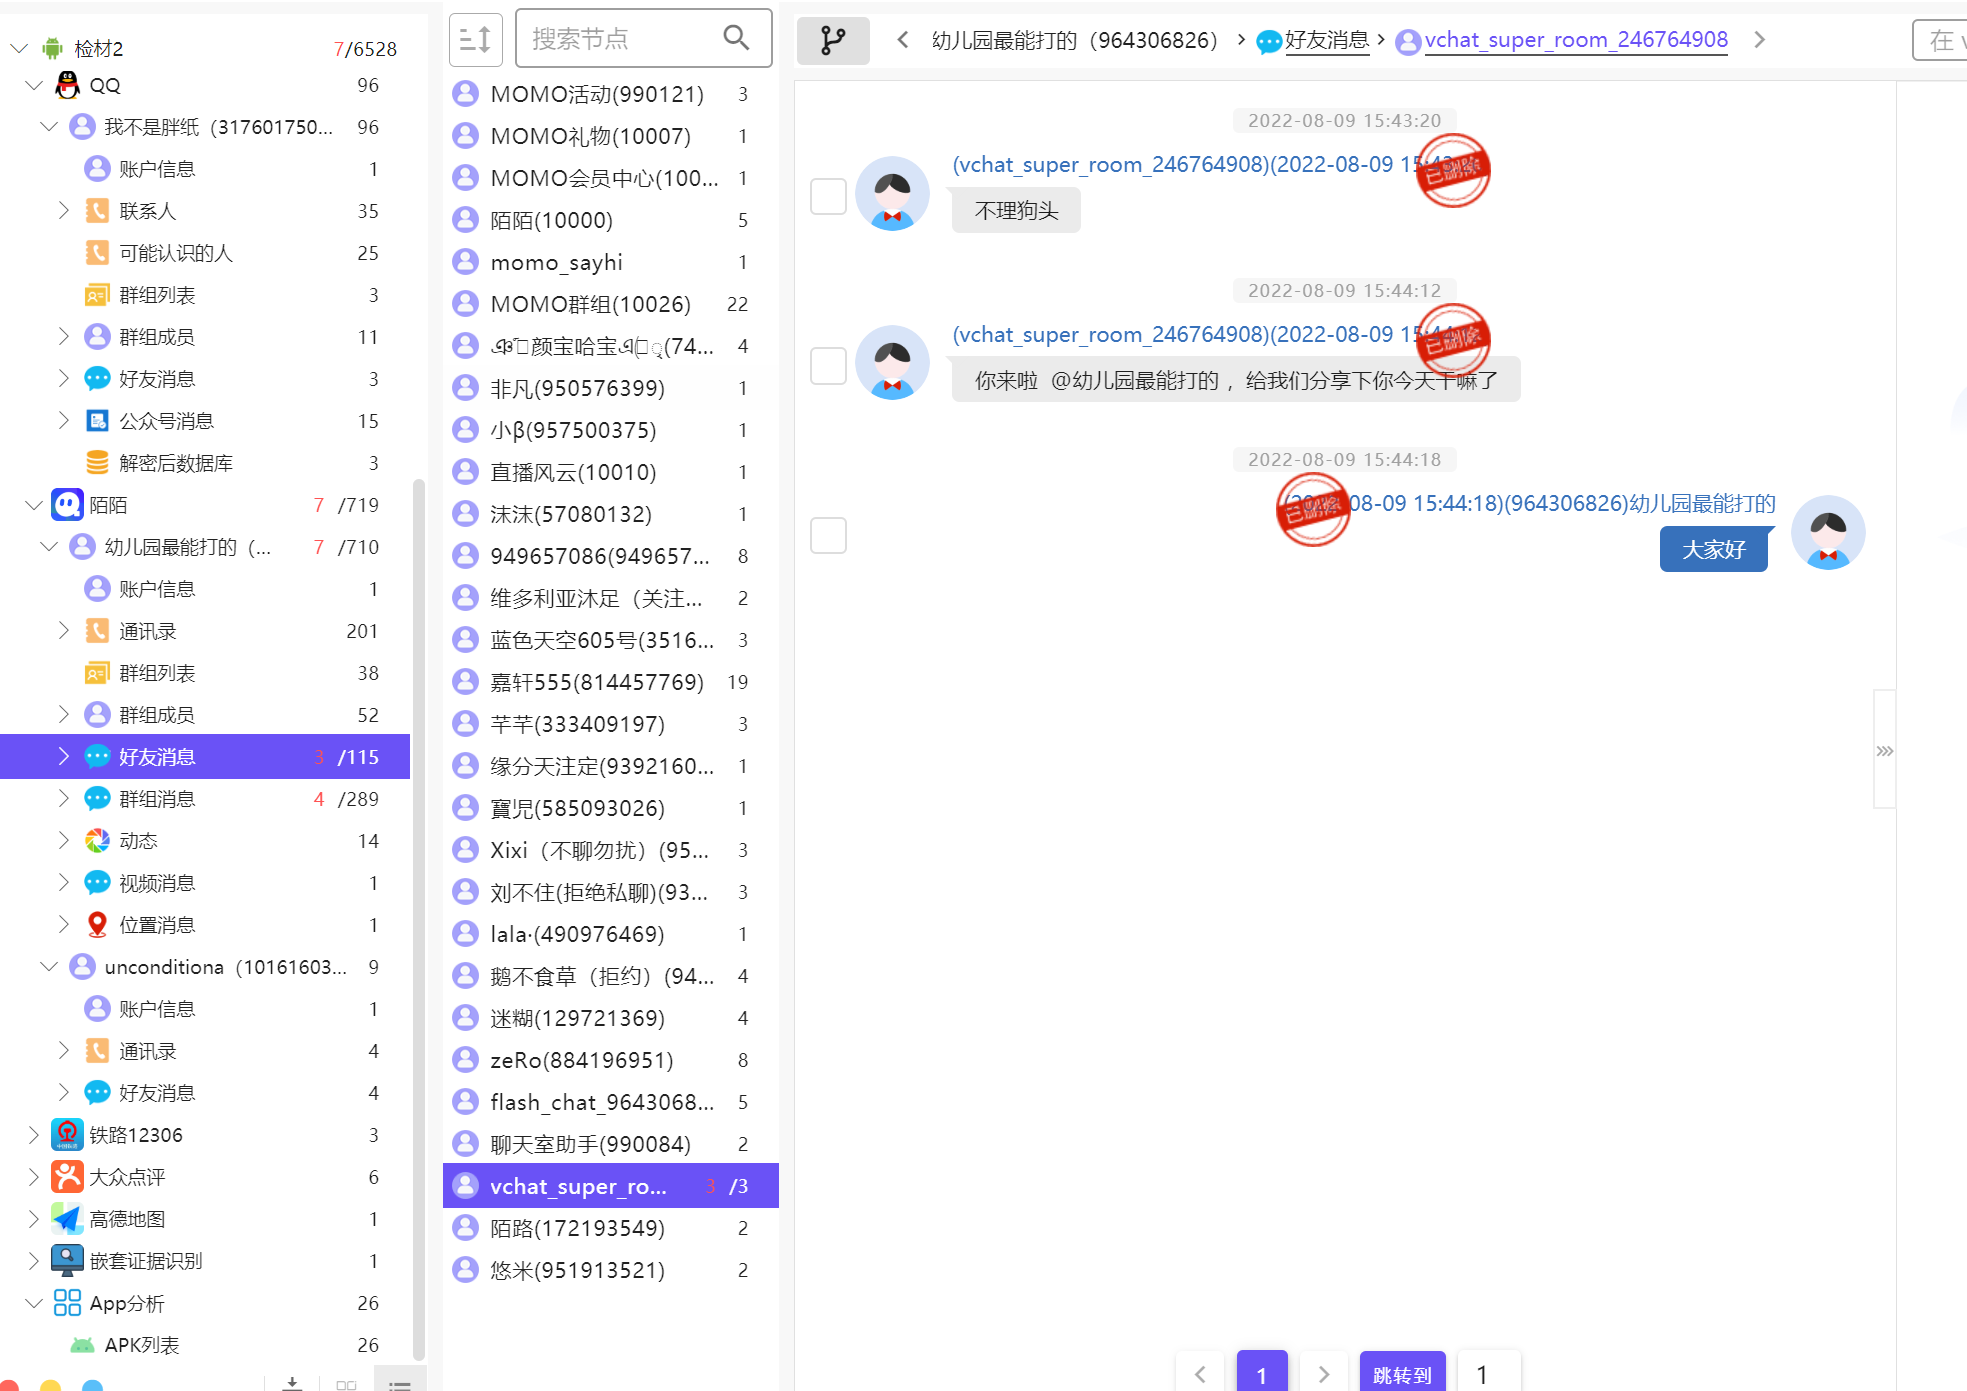Viewport: 1967px width, 1391px height.
Task: Select checkbox next to 大家好 message
Action: click(828, 535)
